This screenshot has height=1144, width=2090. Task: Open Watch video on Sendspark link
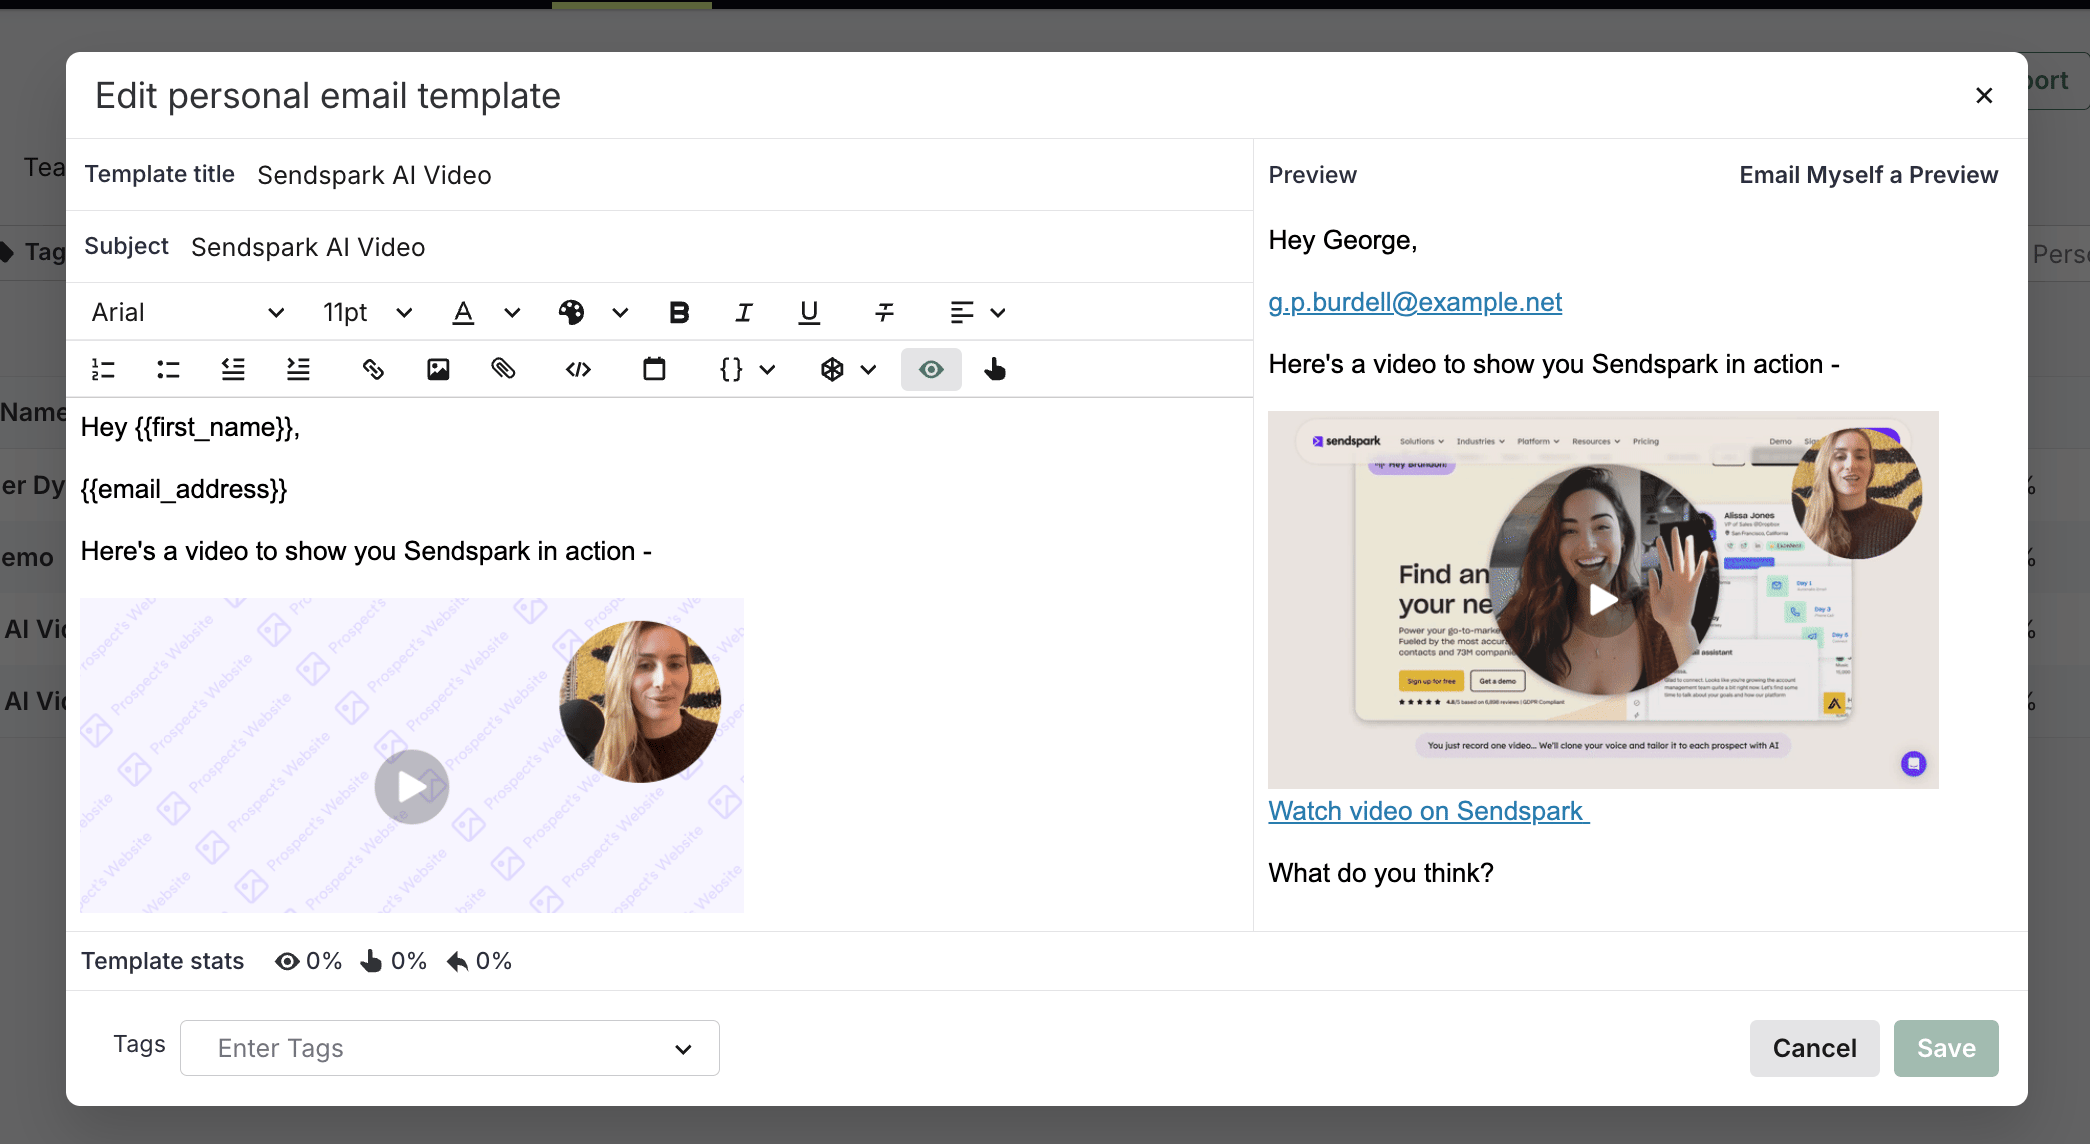click(1428, 811)
